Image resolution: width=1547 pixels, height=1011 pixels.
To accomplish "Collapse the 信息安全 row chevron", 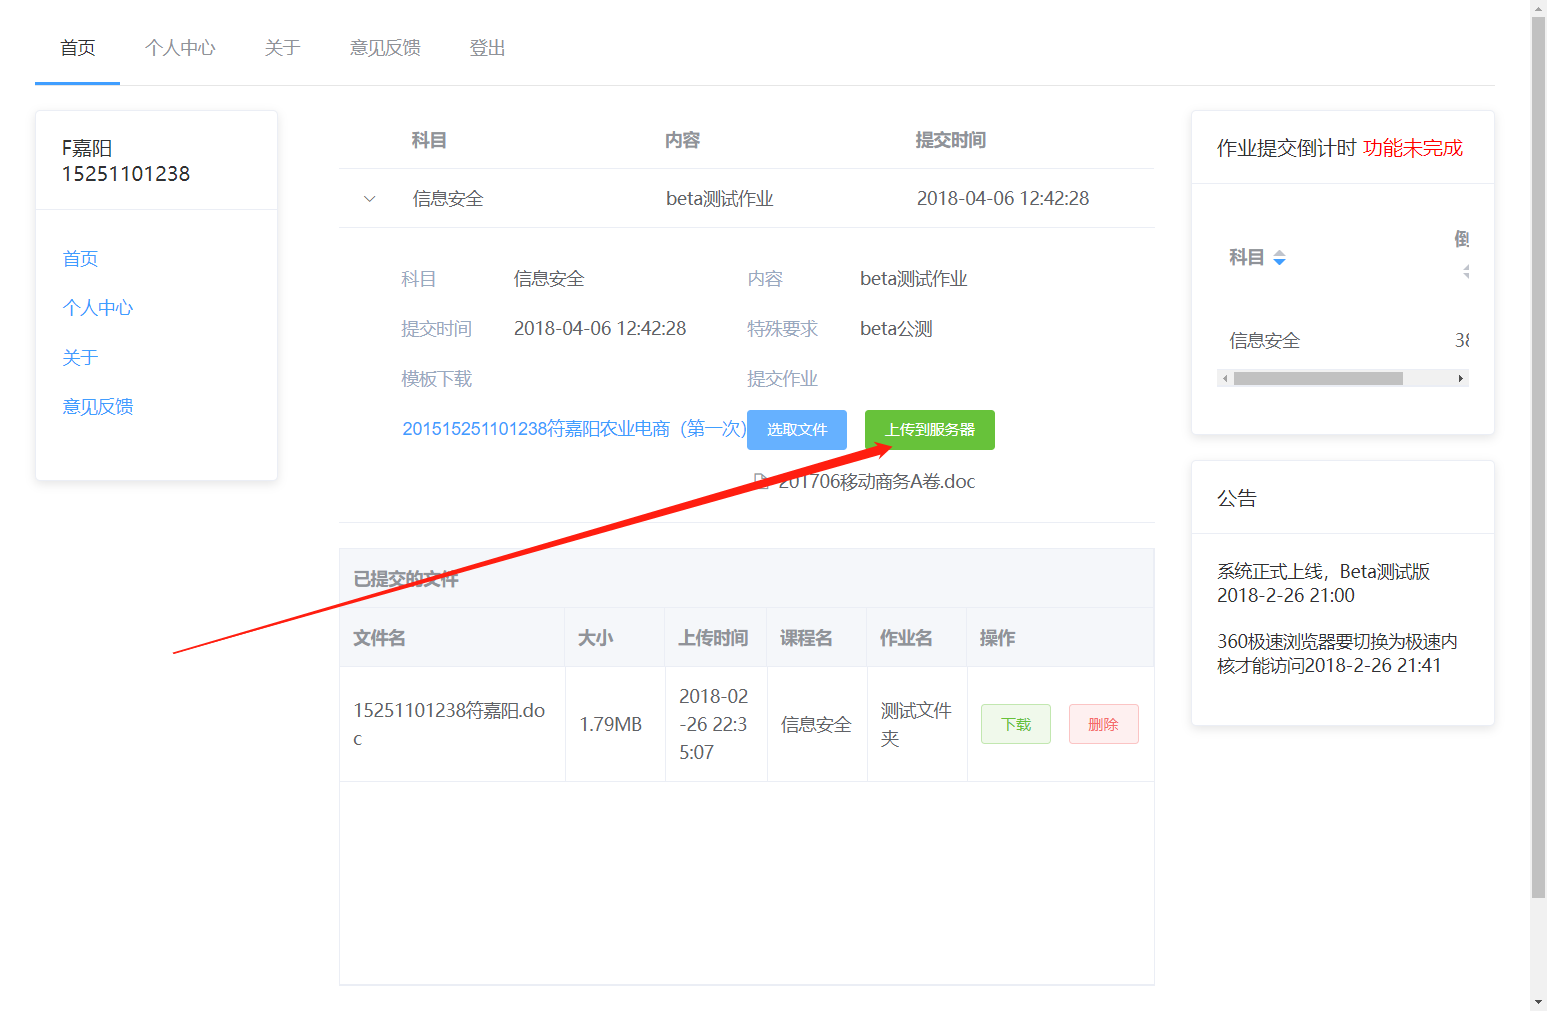I will coord(369,199).
